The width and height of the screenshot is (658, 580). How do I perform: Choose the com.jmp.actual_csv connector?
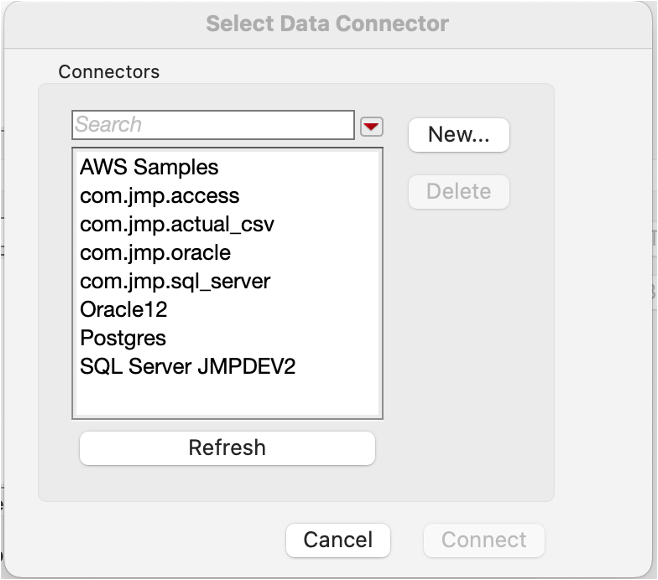click(227, 224)
